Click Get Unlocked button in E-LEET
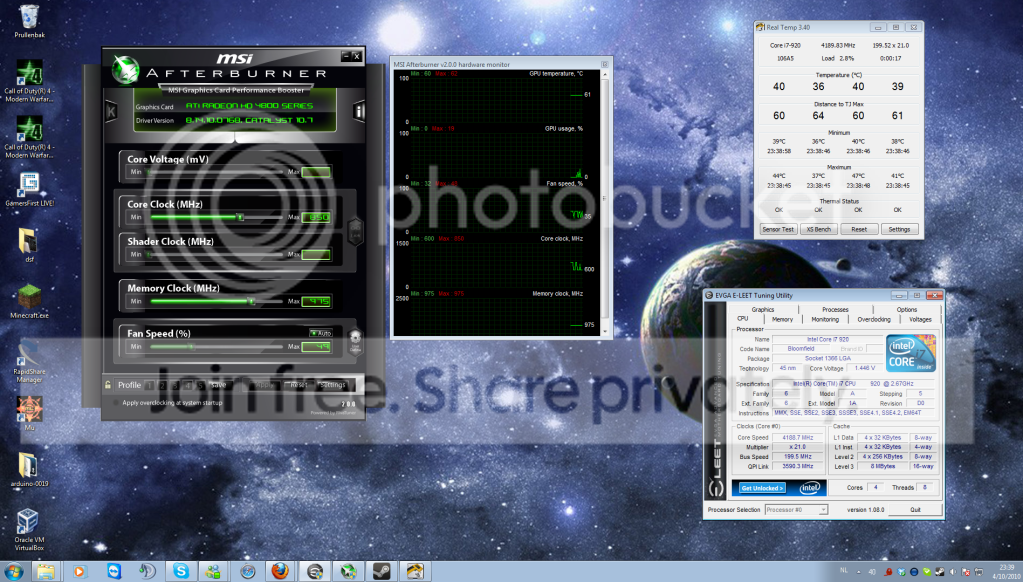The width and height of the screenshot is (1023, 582). tap(763, 487)
